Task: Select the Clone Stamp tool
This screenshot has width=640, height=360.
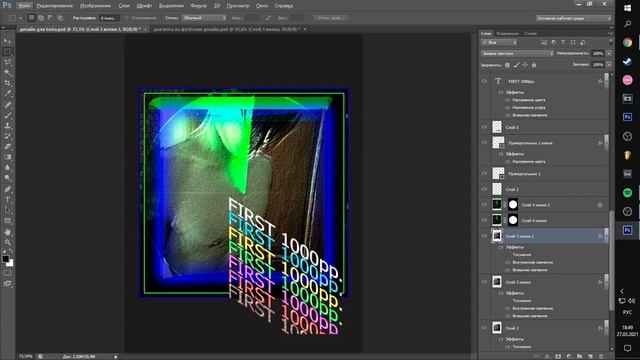Action: pos(7,126)
